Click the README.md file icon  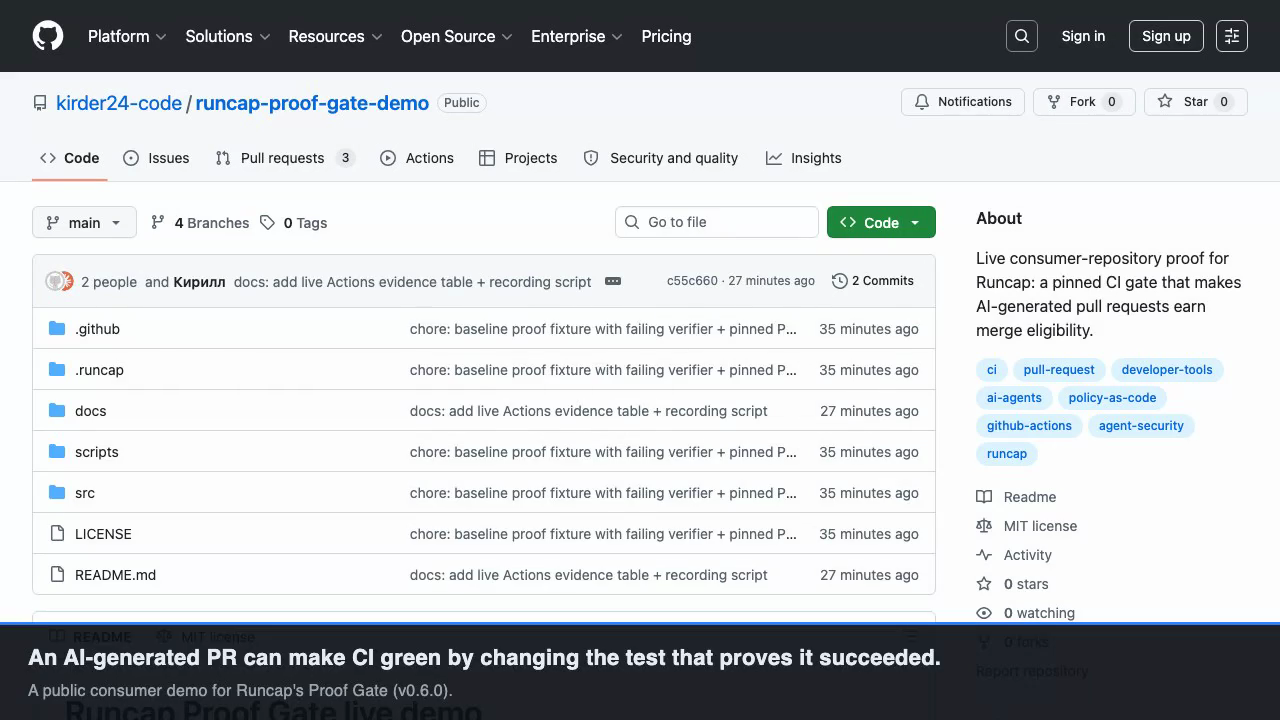(57, 575)
